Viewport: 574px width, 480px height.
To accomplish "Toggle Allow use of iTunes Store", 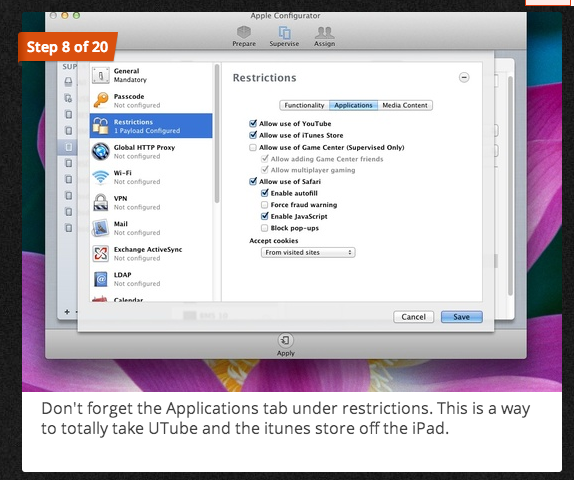I will pyautogui.click(x=253, y=135).
